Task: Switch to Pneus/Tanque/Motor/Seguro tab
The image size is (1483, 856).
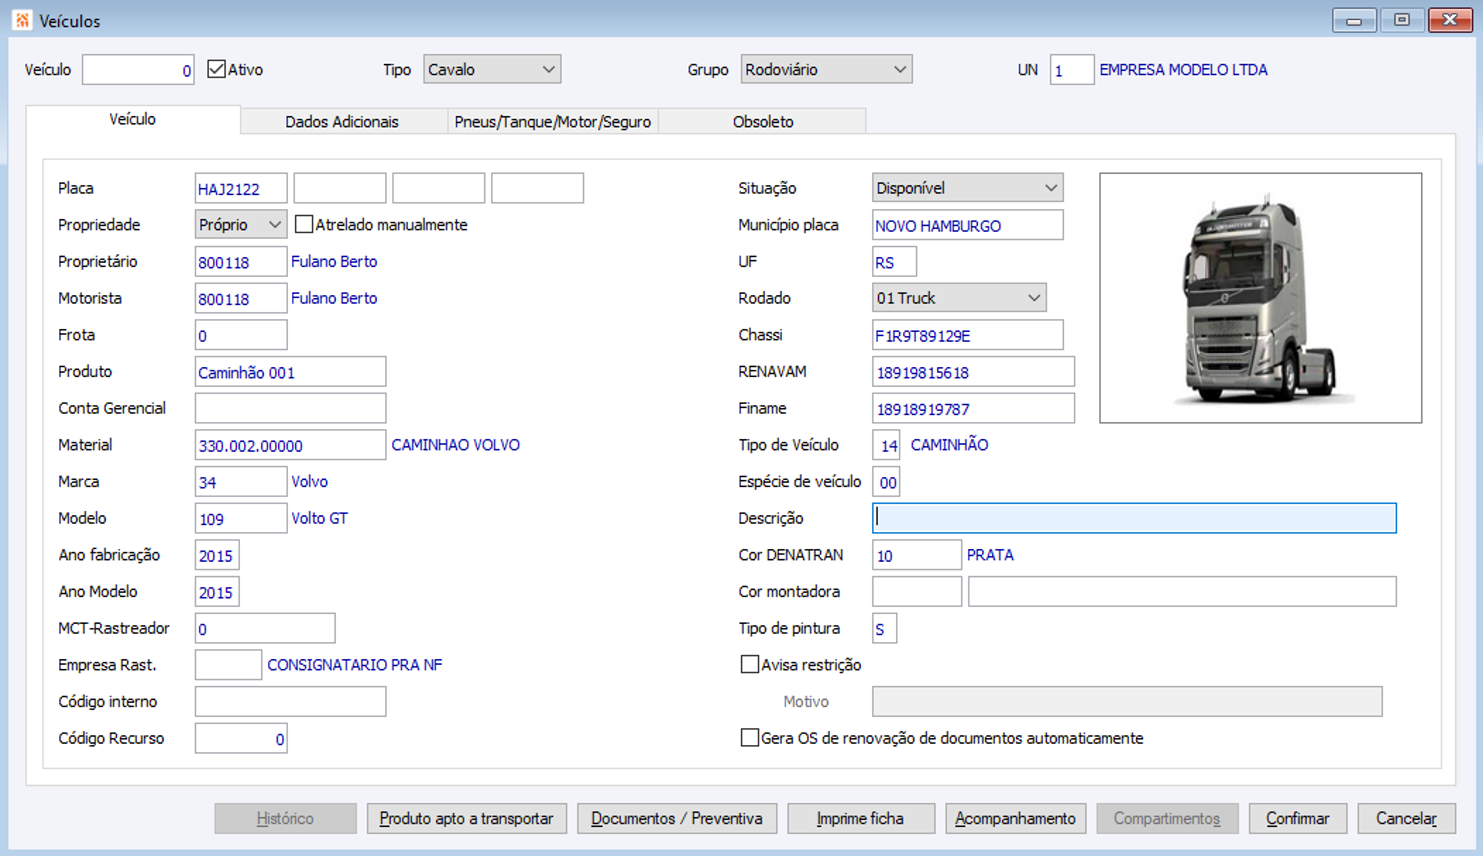Action: 553,122
